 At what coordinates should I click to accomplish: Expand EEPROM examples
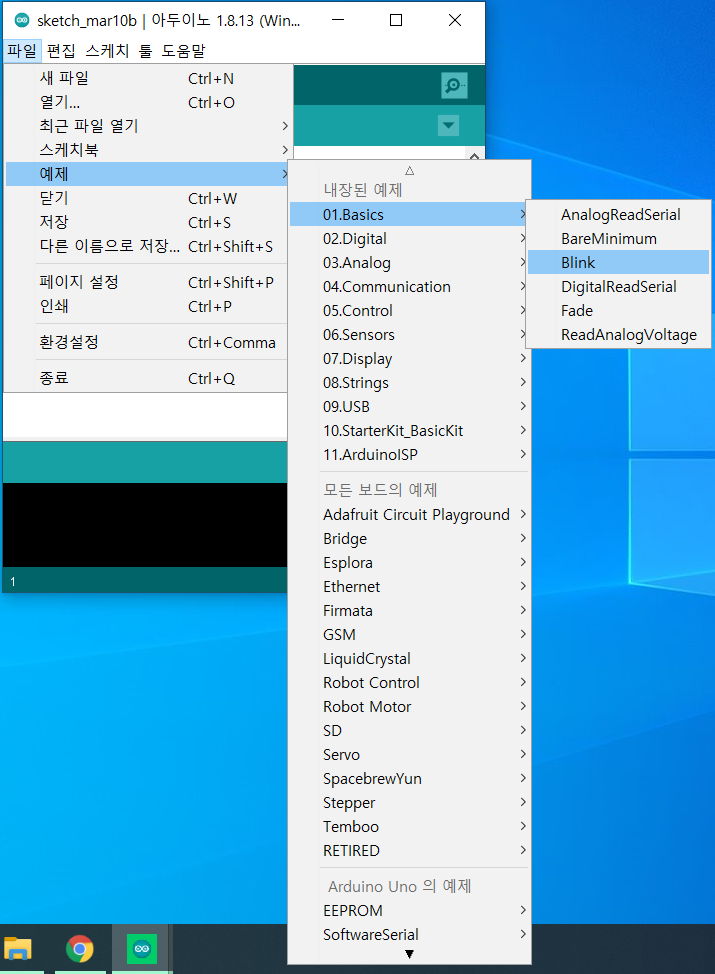409,911
